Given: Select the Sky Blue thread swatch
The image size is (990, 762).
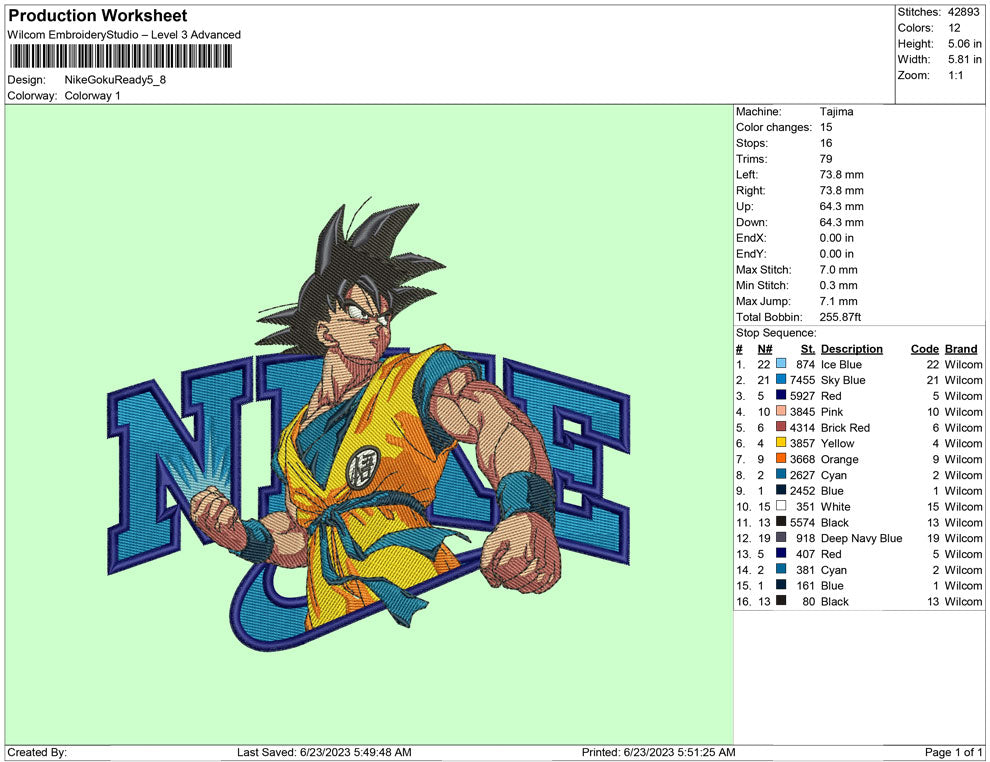Looking at the screenshot, I should 781,381.
